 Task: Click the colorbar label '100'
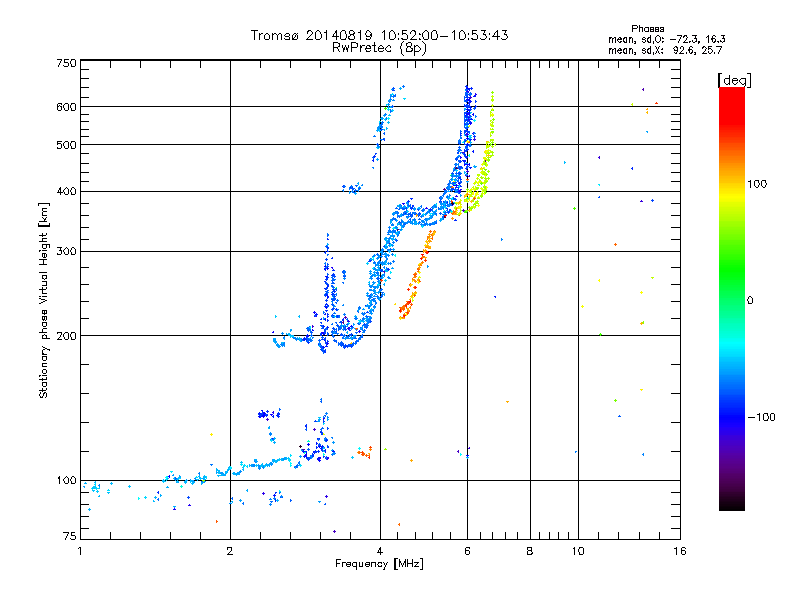757,184
